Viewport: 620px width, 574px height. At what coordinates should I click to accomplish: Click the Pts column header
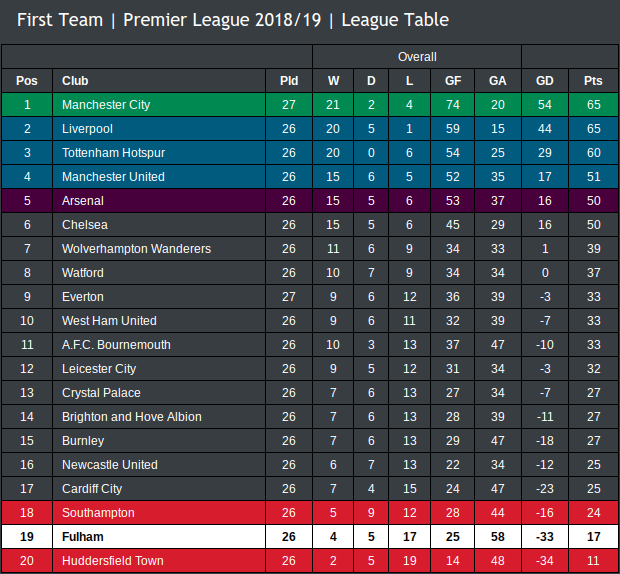point(593,81)
